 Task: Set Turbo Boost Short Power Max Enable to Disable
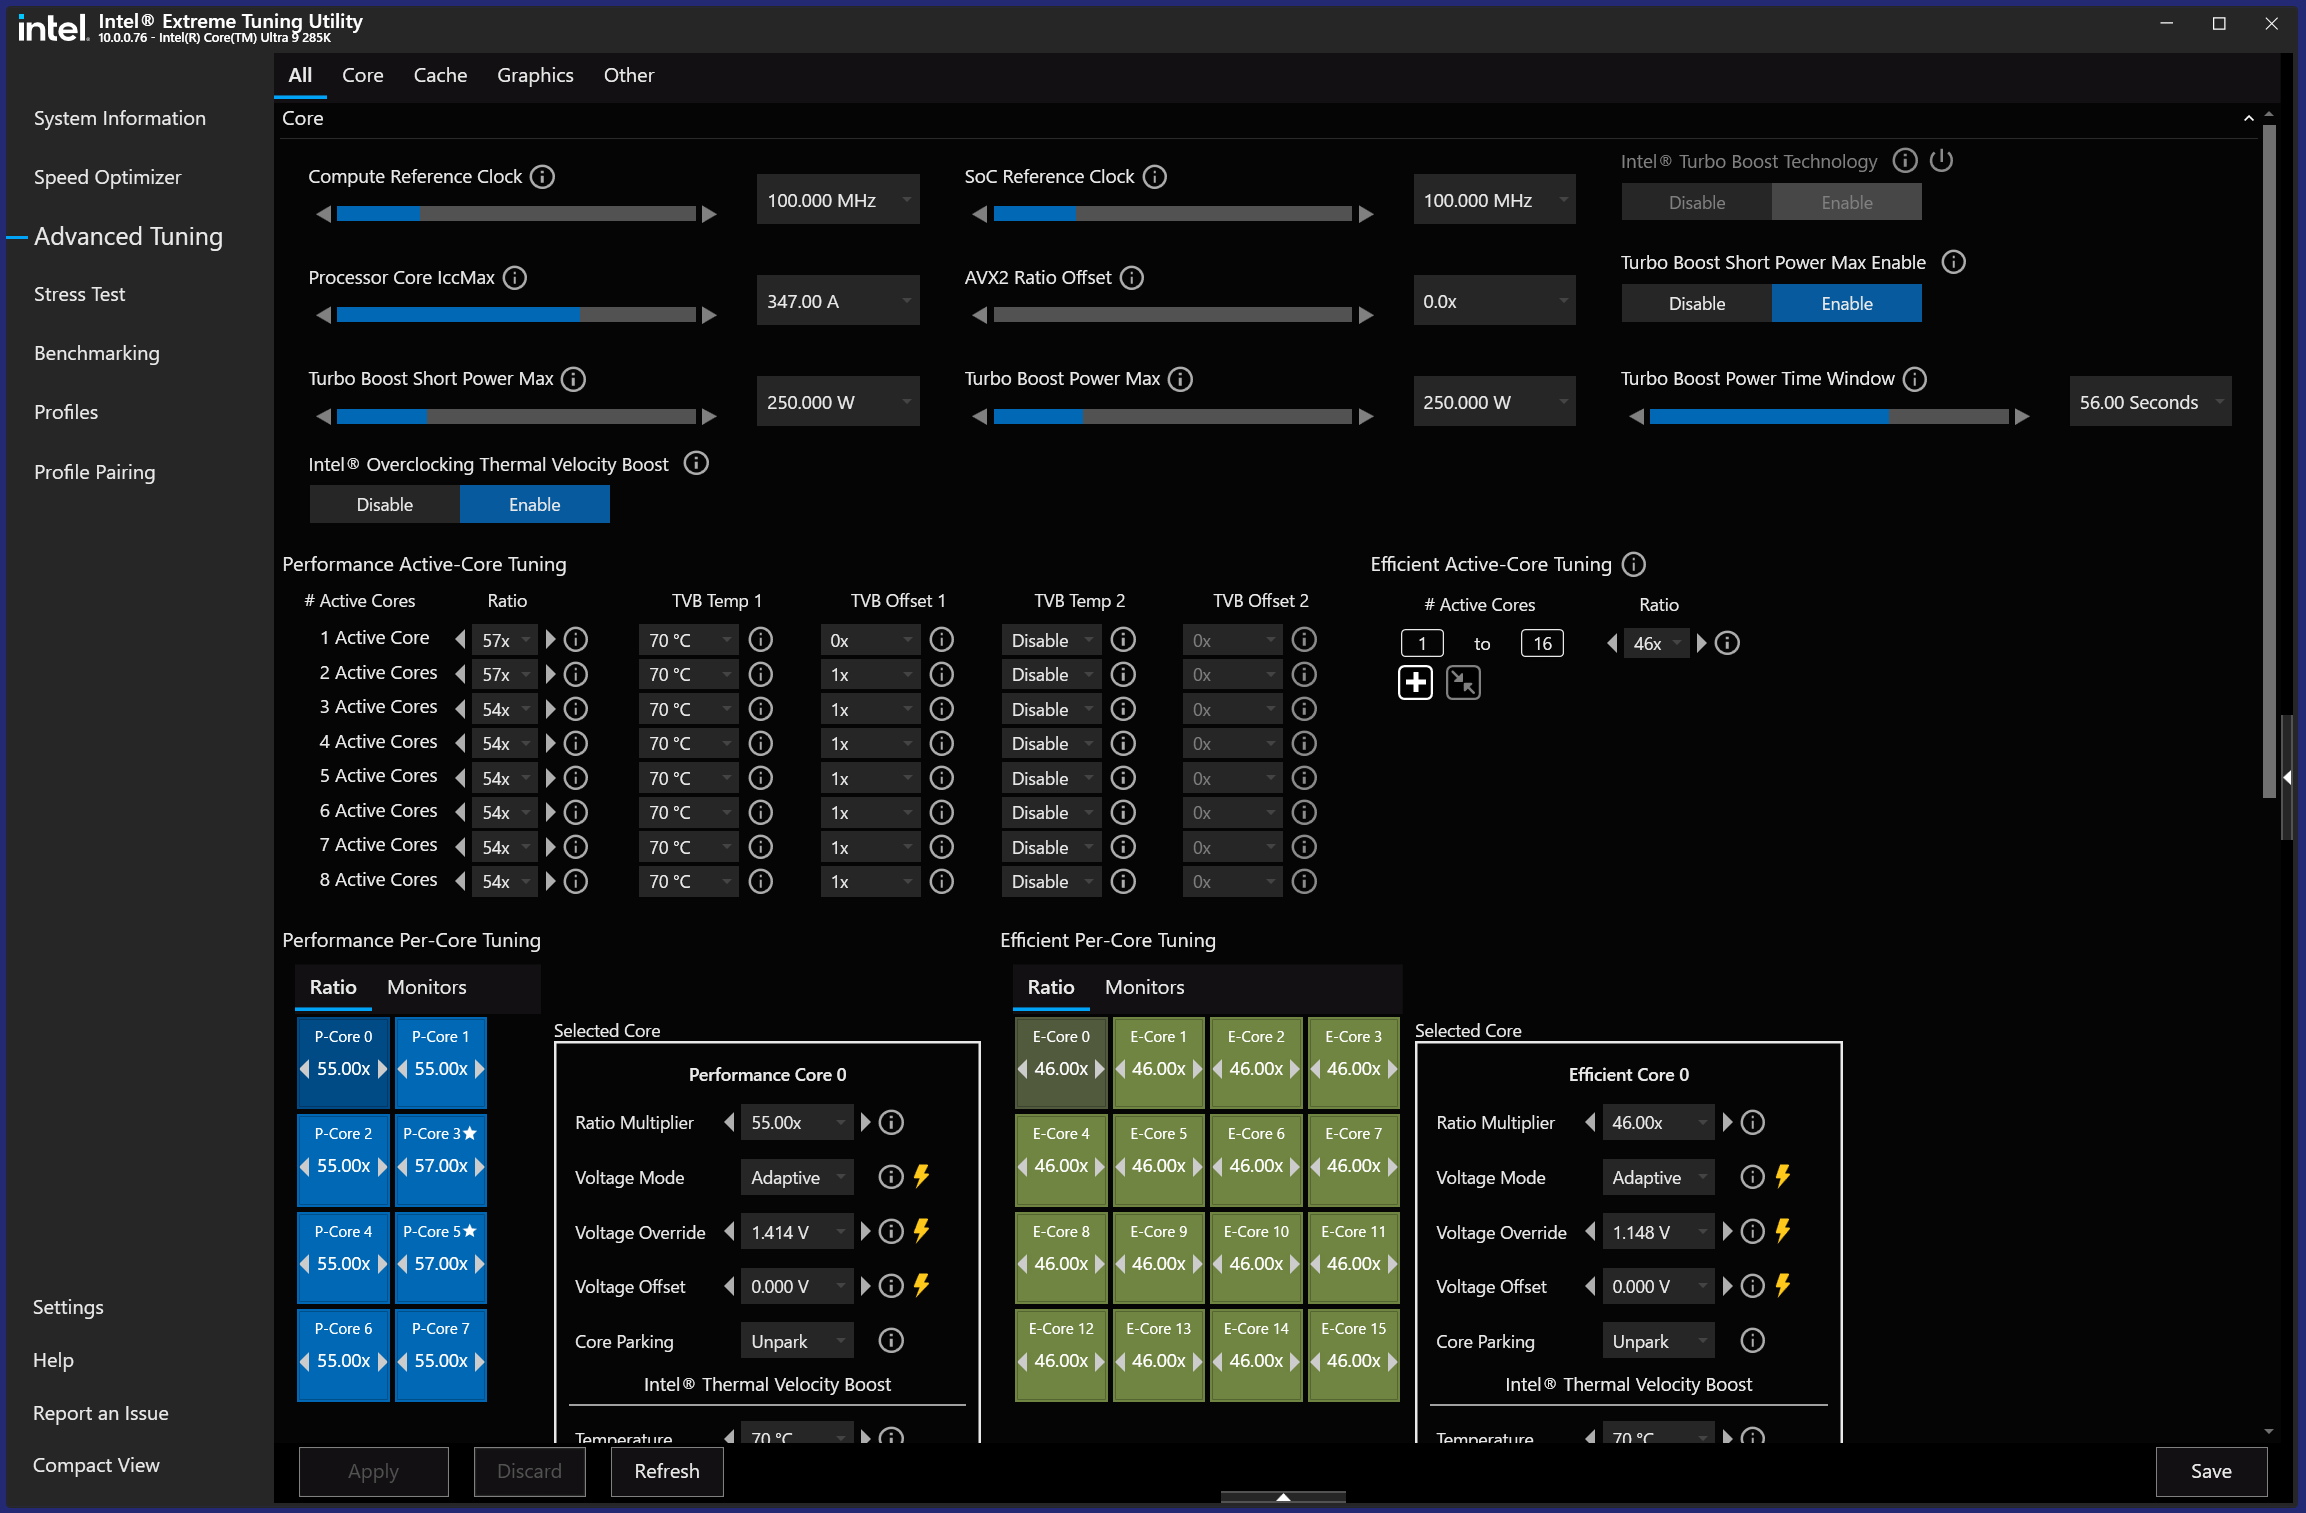pyautogui.click(x=1696, y=303)
